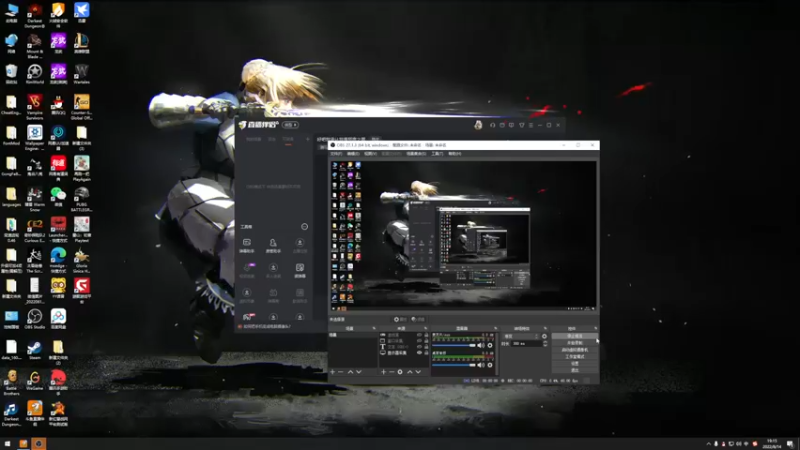Screen dimensions: 800x450
Task: Show hidden icons in the system tray
Action: 708,444
